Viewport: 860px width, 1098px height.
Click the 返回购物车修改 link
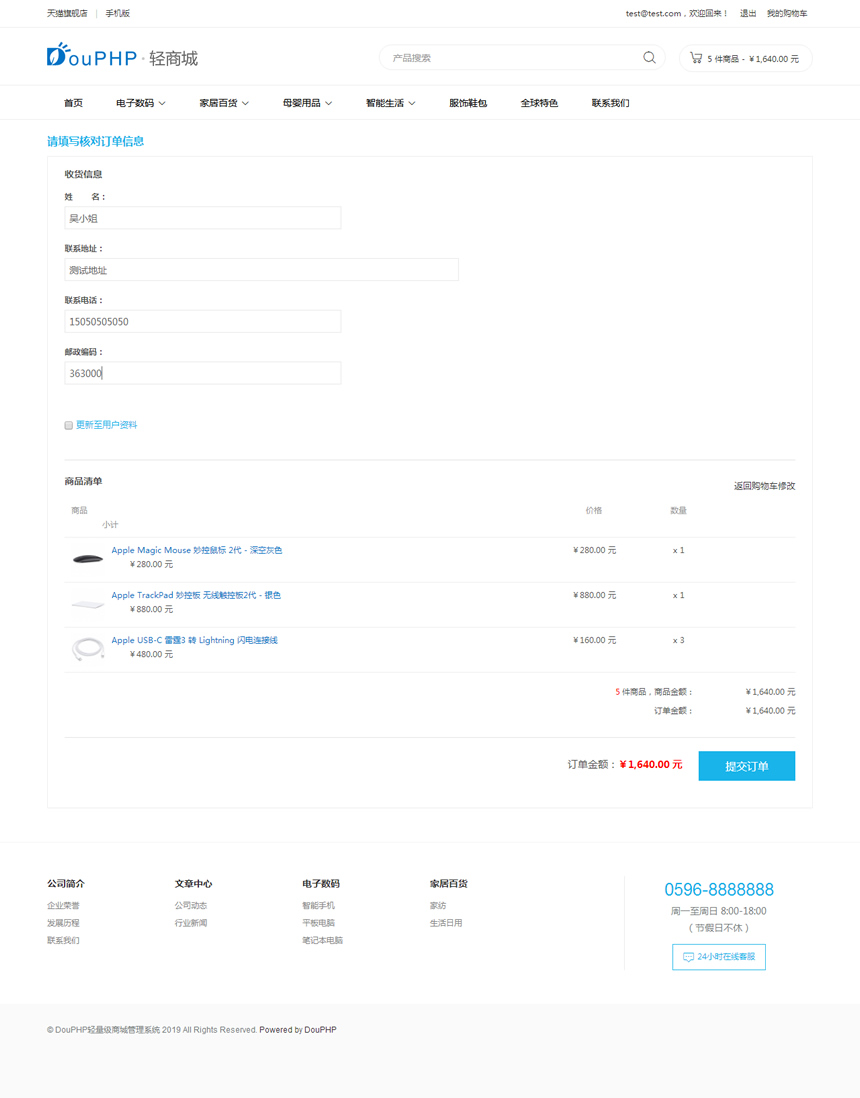coord(764,486)
